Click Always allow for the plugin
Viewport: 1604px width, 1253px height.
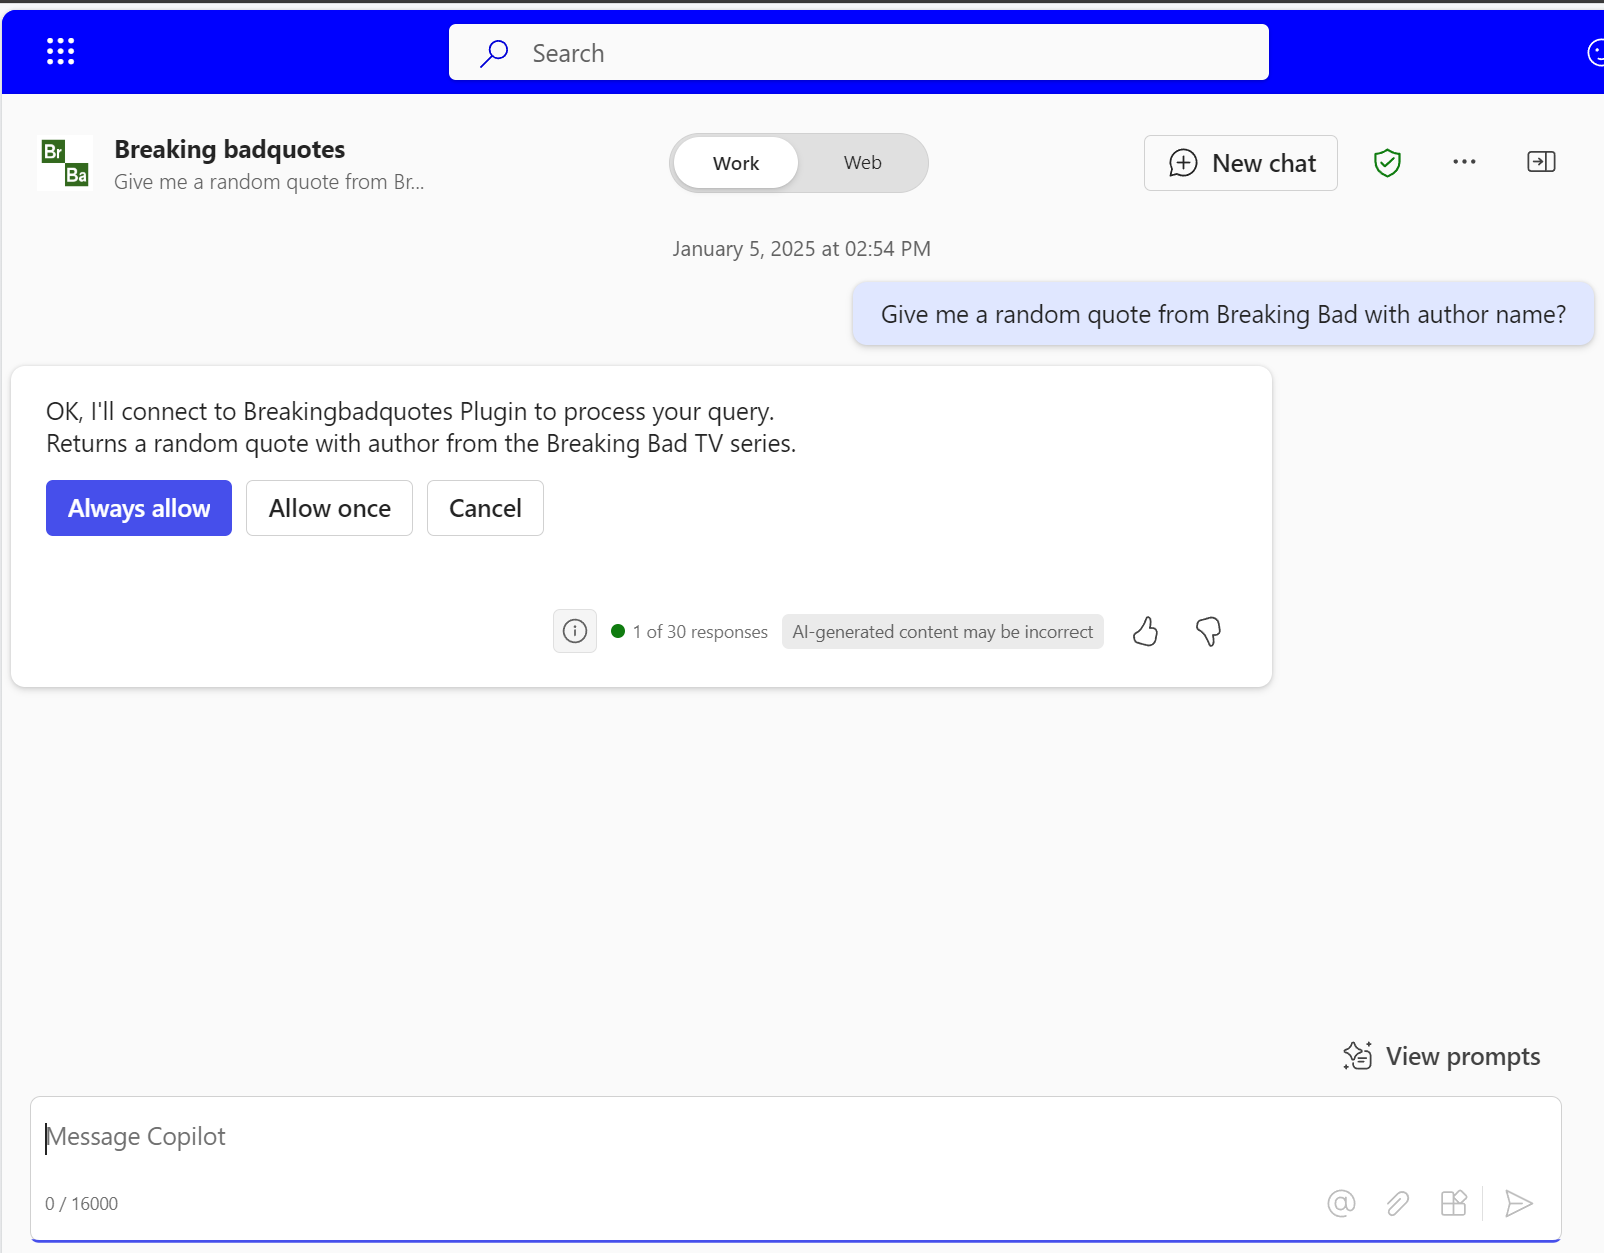139,508
